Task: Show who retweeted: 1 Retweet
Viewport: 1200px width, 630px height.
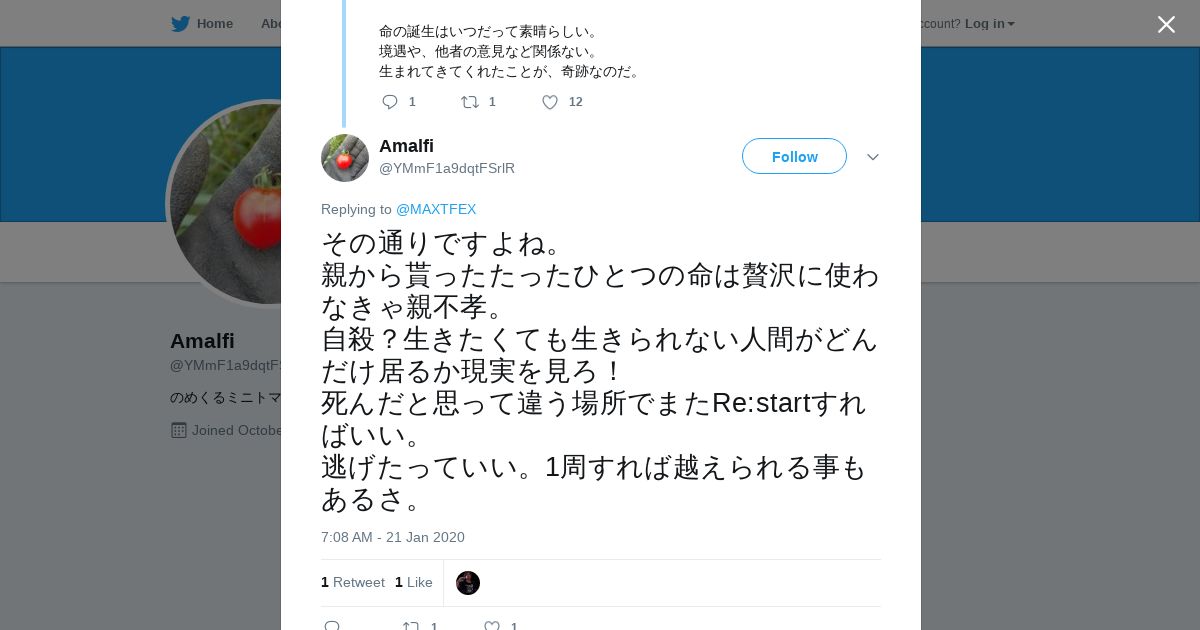Action: 353,582
